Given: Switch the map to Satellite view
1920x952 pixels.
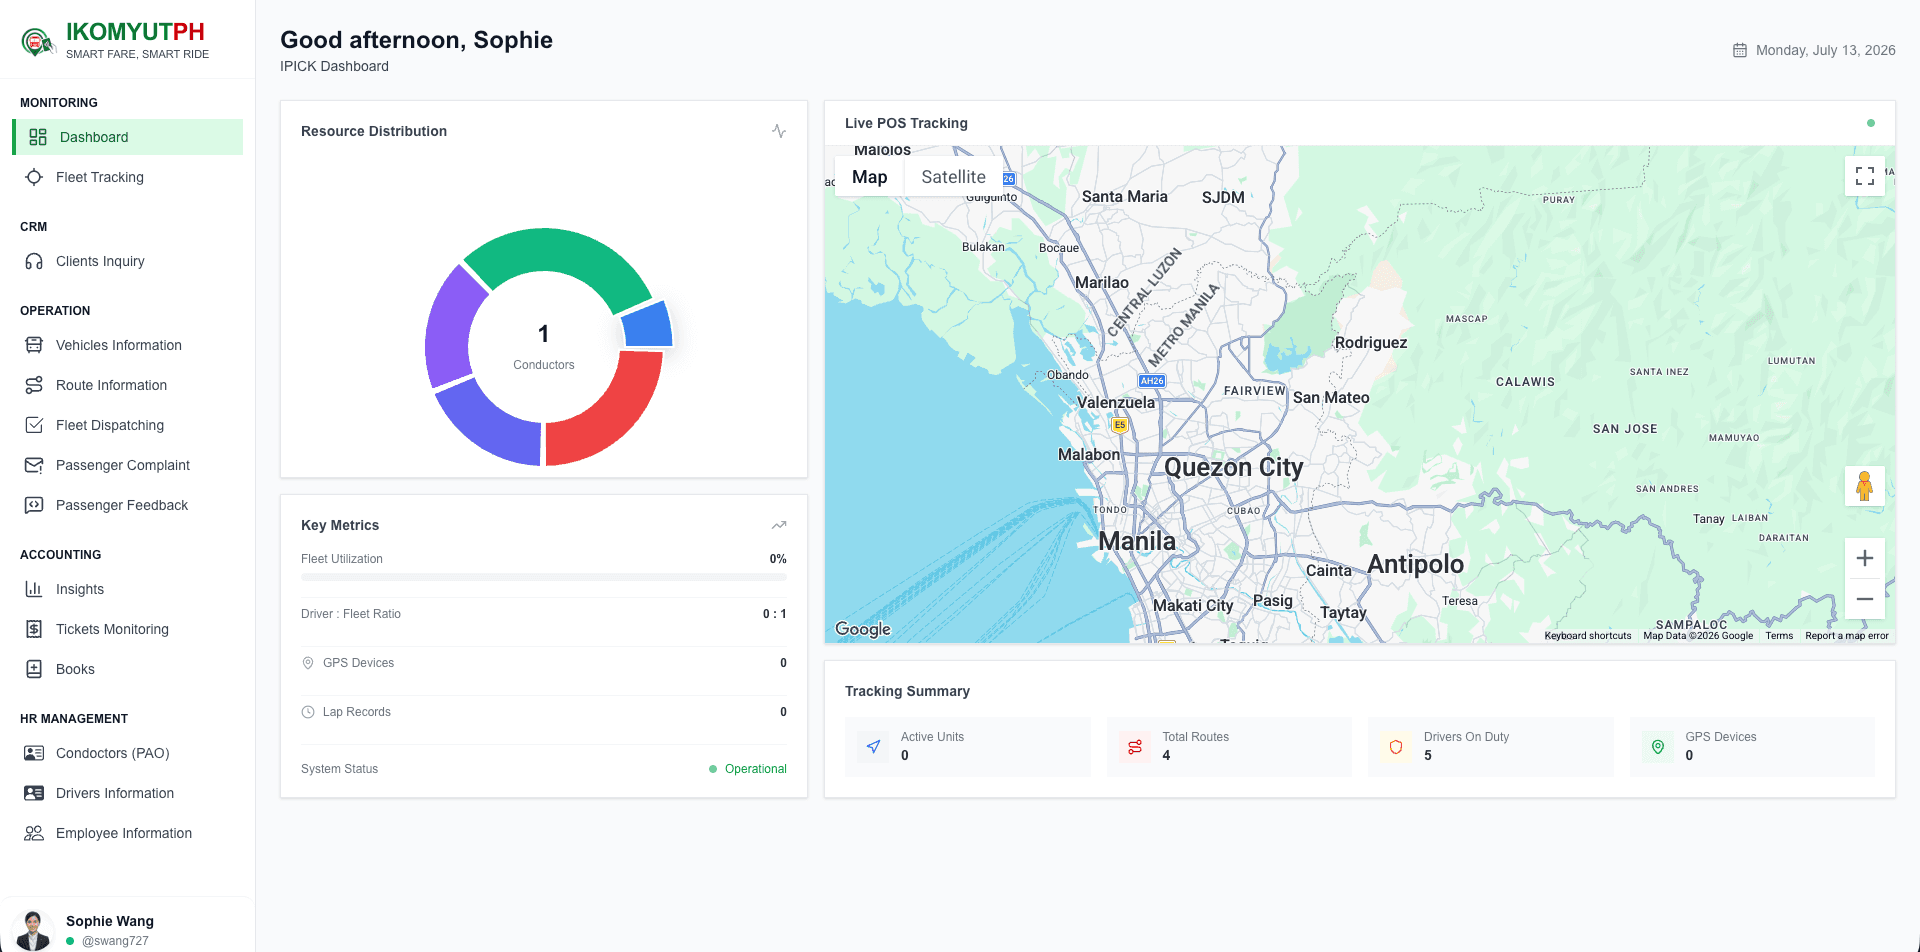Looking at the screenshot, I should coord(953,177).
